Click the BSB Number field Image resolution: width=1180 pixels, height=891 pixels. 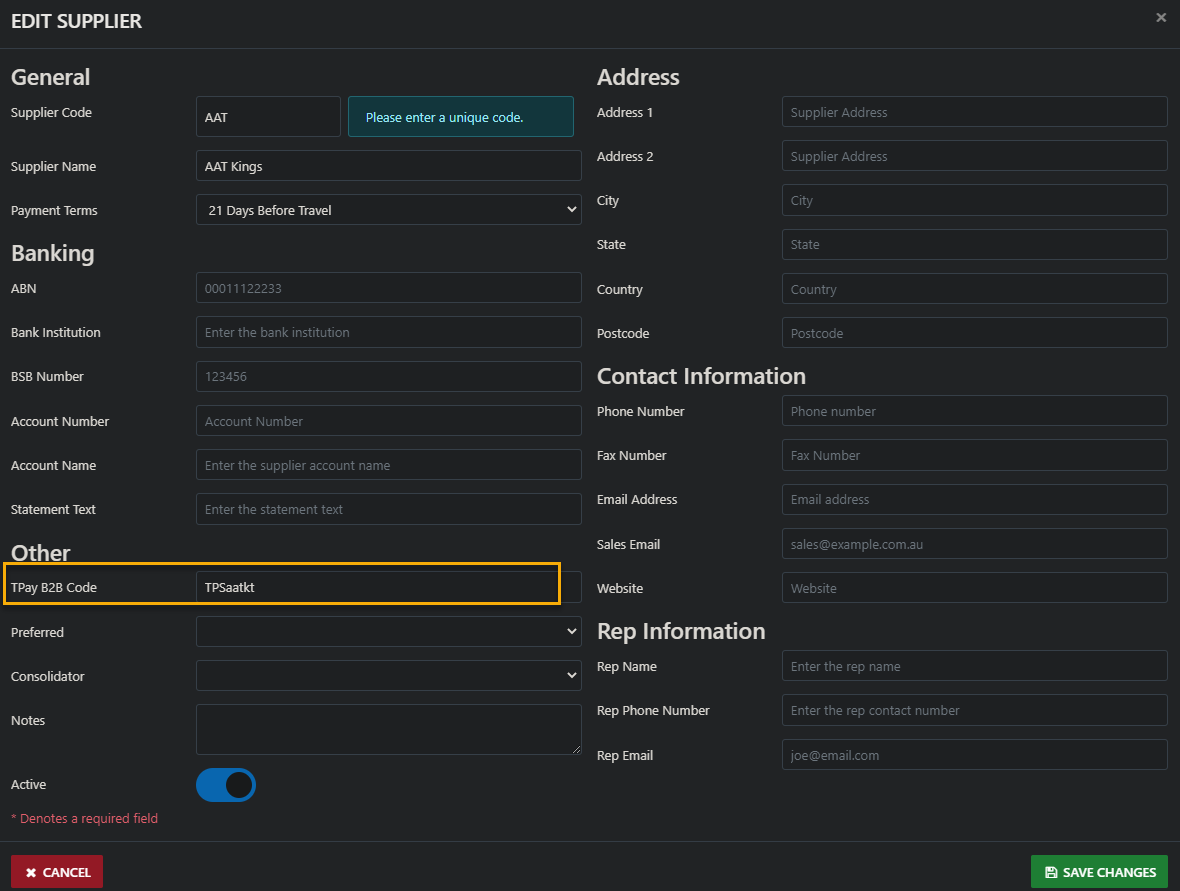[388, 377]
